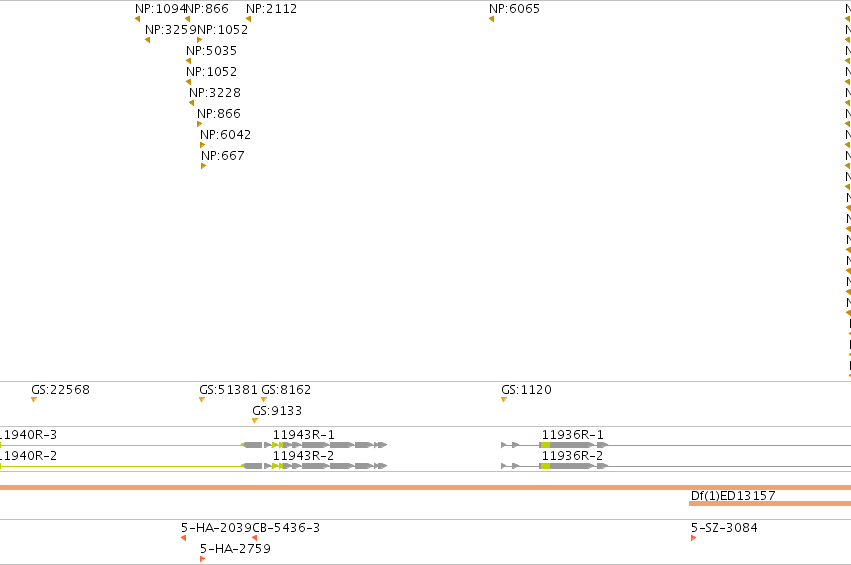
Task: Click the red triangle under 5-HA-2759
Action: pos(202,559)
